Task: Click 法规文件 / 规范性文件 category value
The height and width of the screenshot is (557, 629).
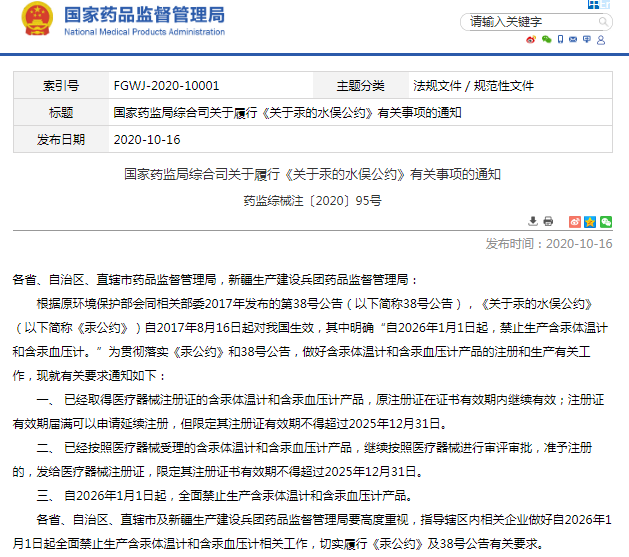Action: pos(473,86)
